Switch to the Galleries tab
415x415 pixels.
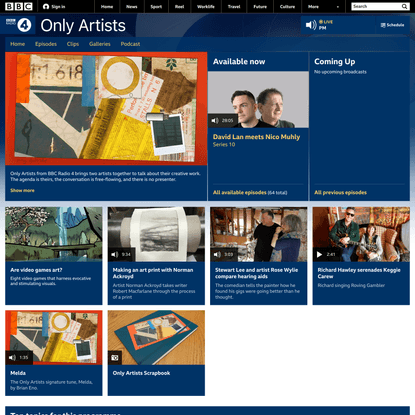[x=100, y=44]
